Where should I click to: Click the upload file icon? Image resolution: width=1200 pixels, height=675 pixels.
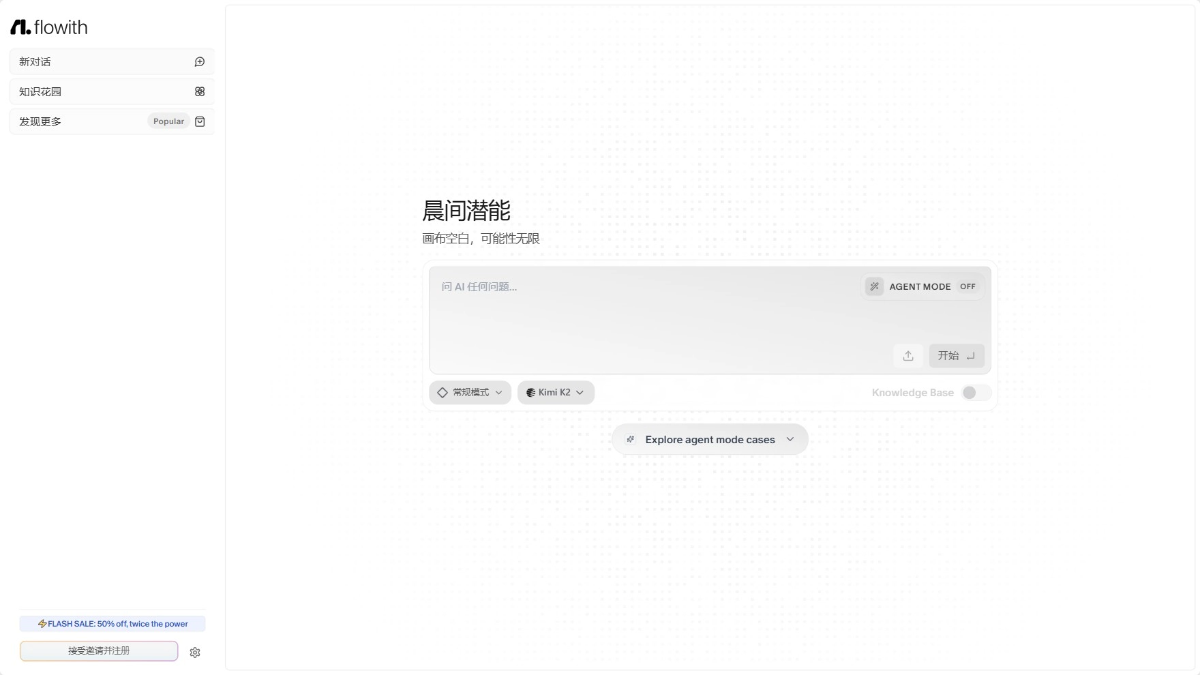click(908, 356)
